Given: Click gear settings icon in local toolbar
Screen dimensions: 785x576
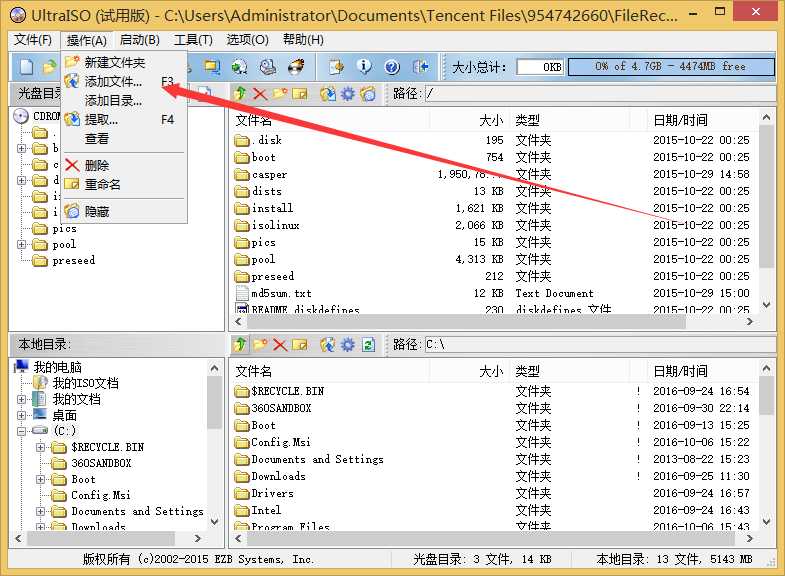Looking at the screenshot, I should point(347,344).
